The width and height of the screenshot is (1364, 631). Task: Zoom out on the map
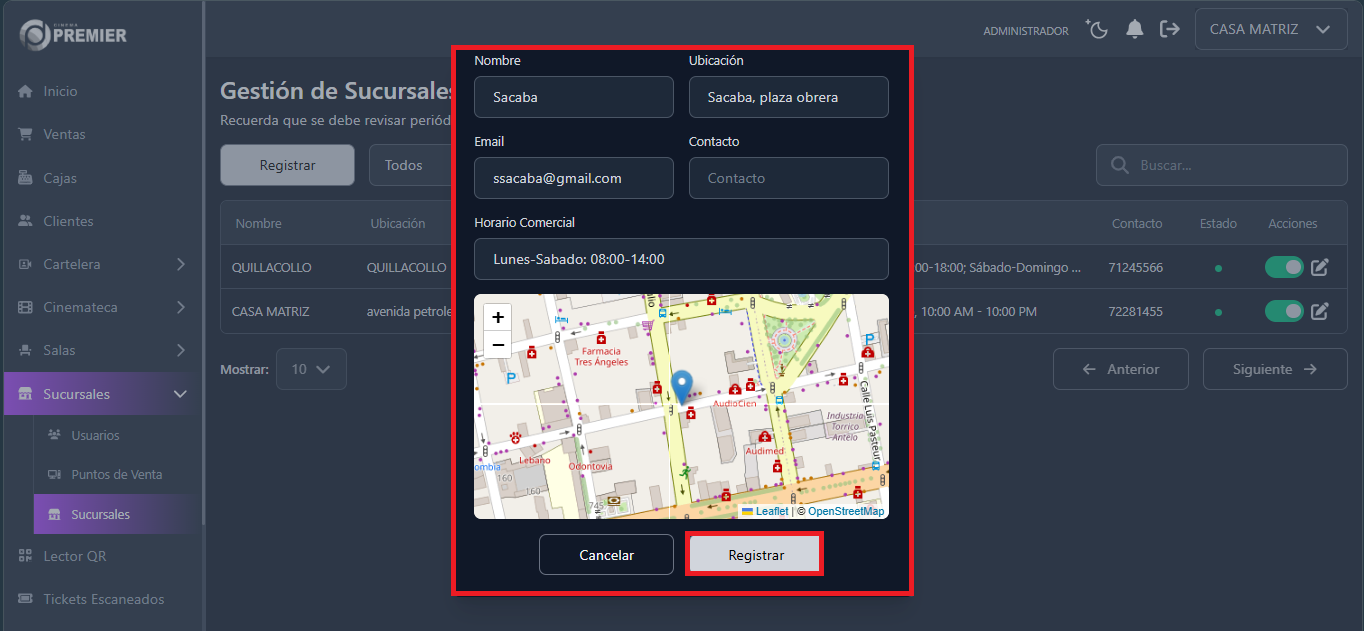498,345
